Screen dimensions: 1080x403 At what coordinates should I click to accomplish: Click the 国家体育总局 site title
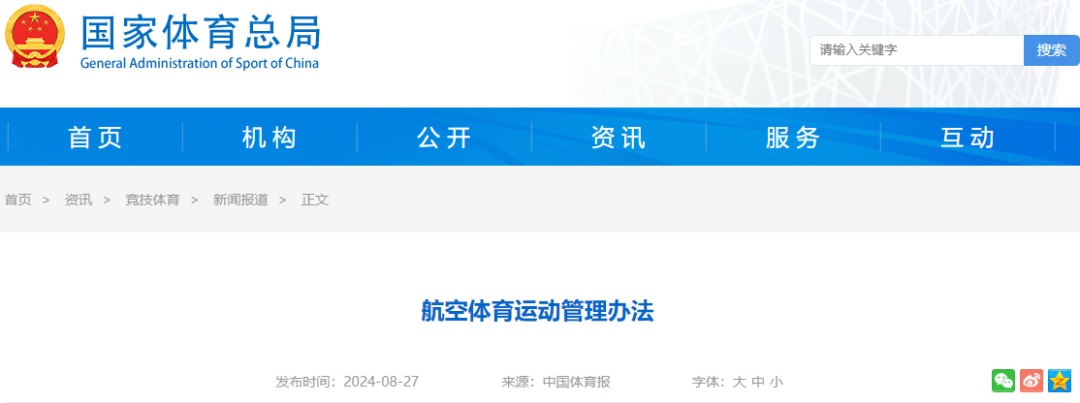point(201,32)
